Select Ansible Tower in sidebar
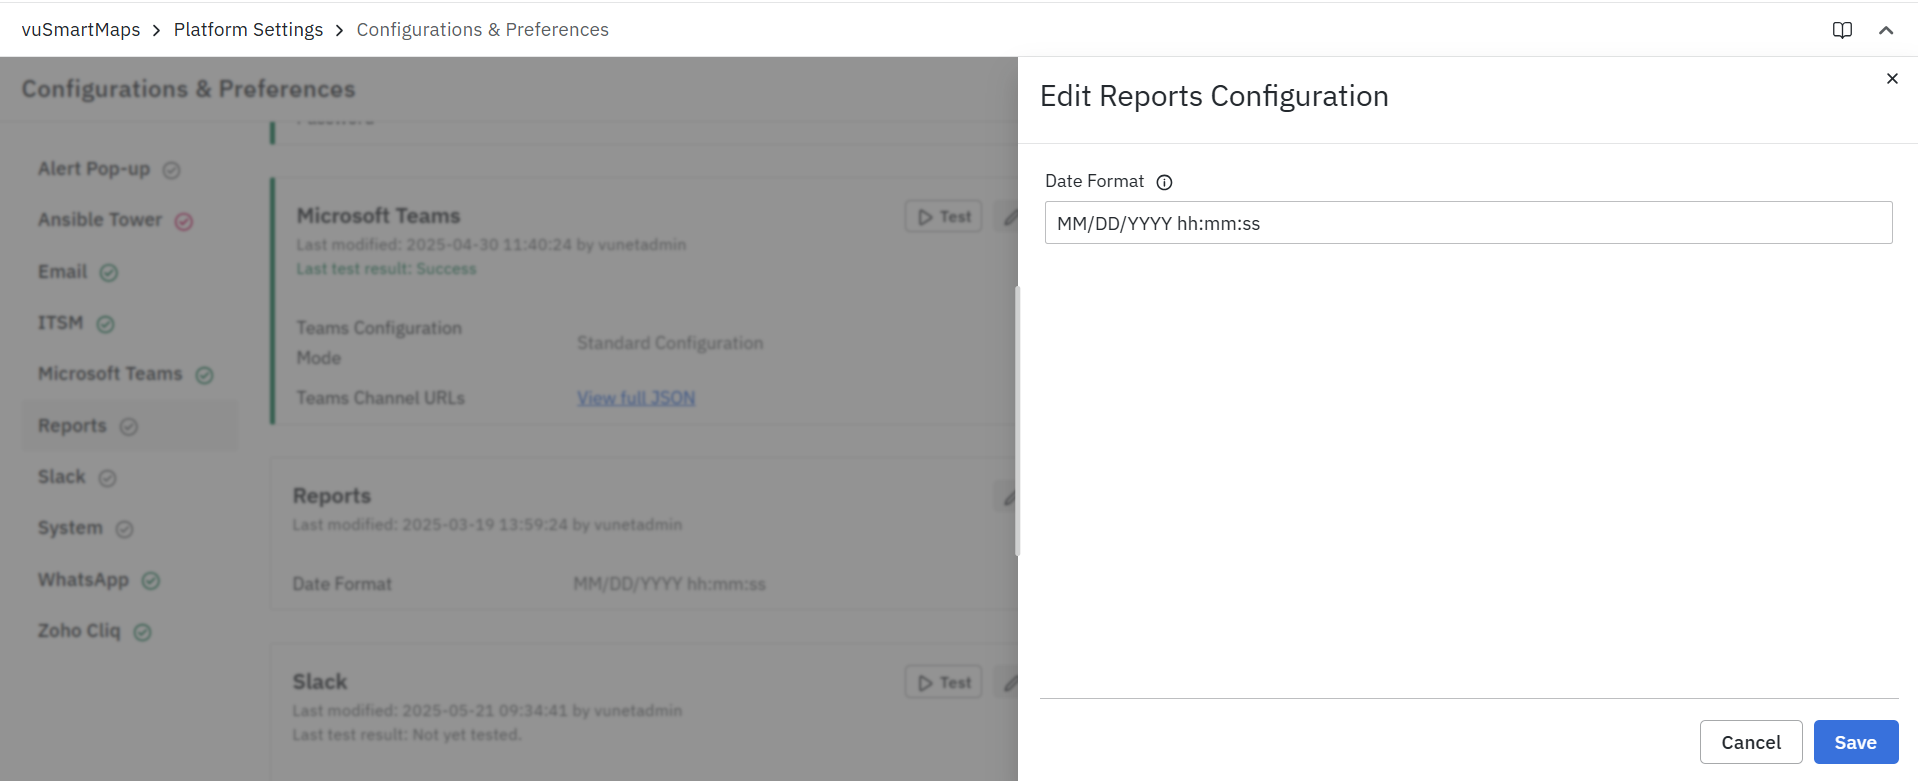Screen dimensions: 1918x781 pyautogui.click(x=99, y=220)
